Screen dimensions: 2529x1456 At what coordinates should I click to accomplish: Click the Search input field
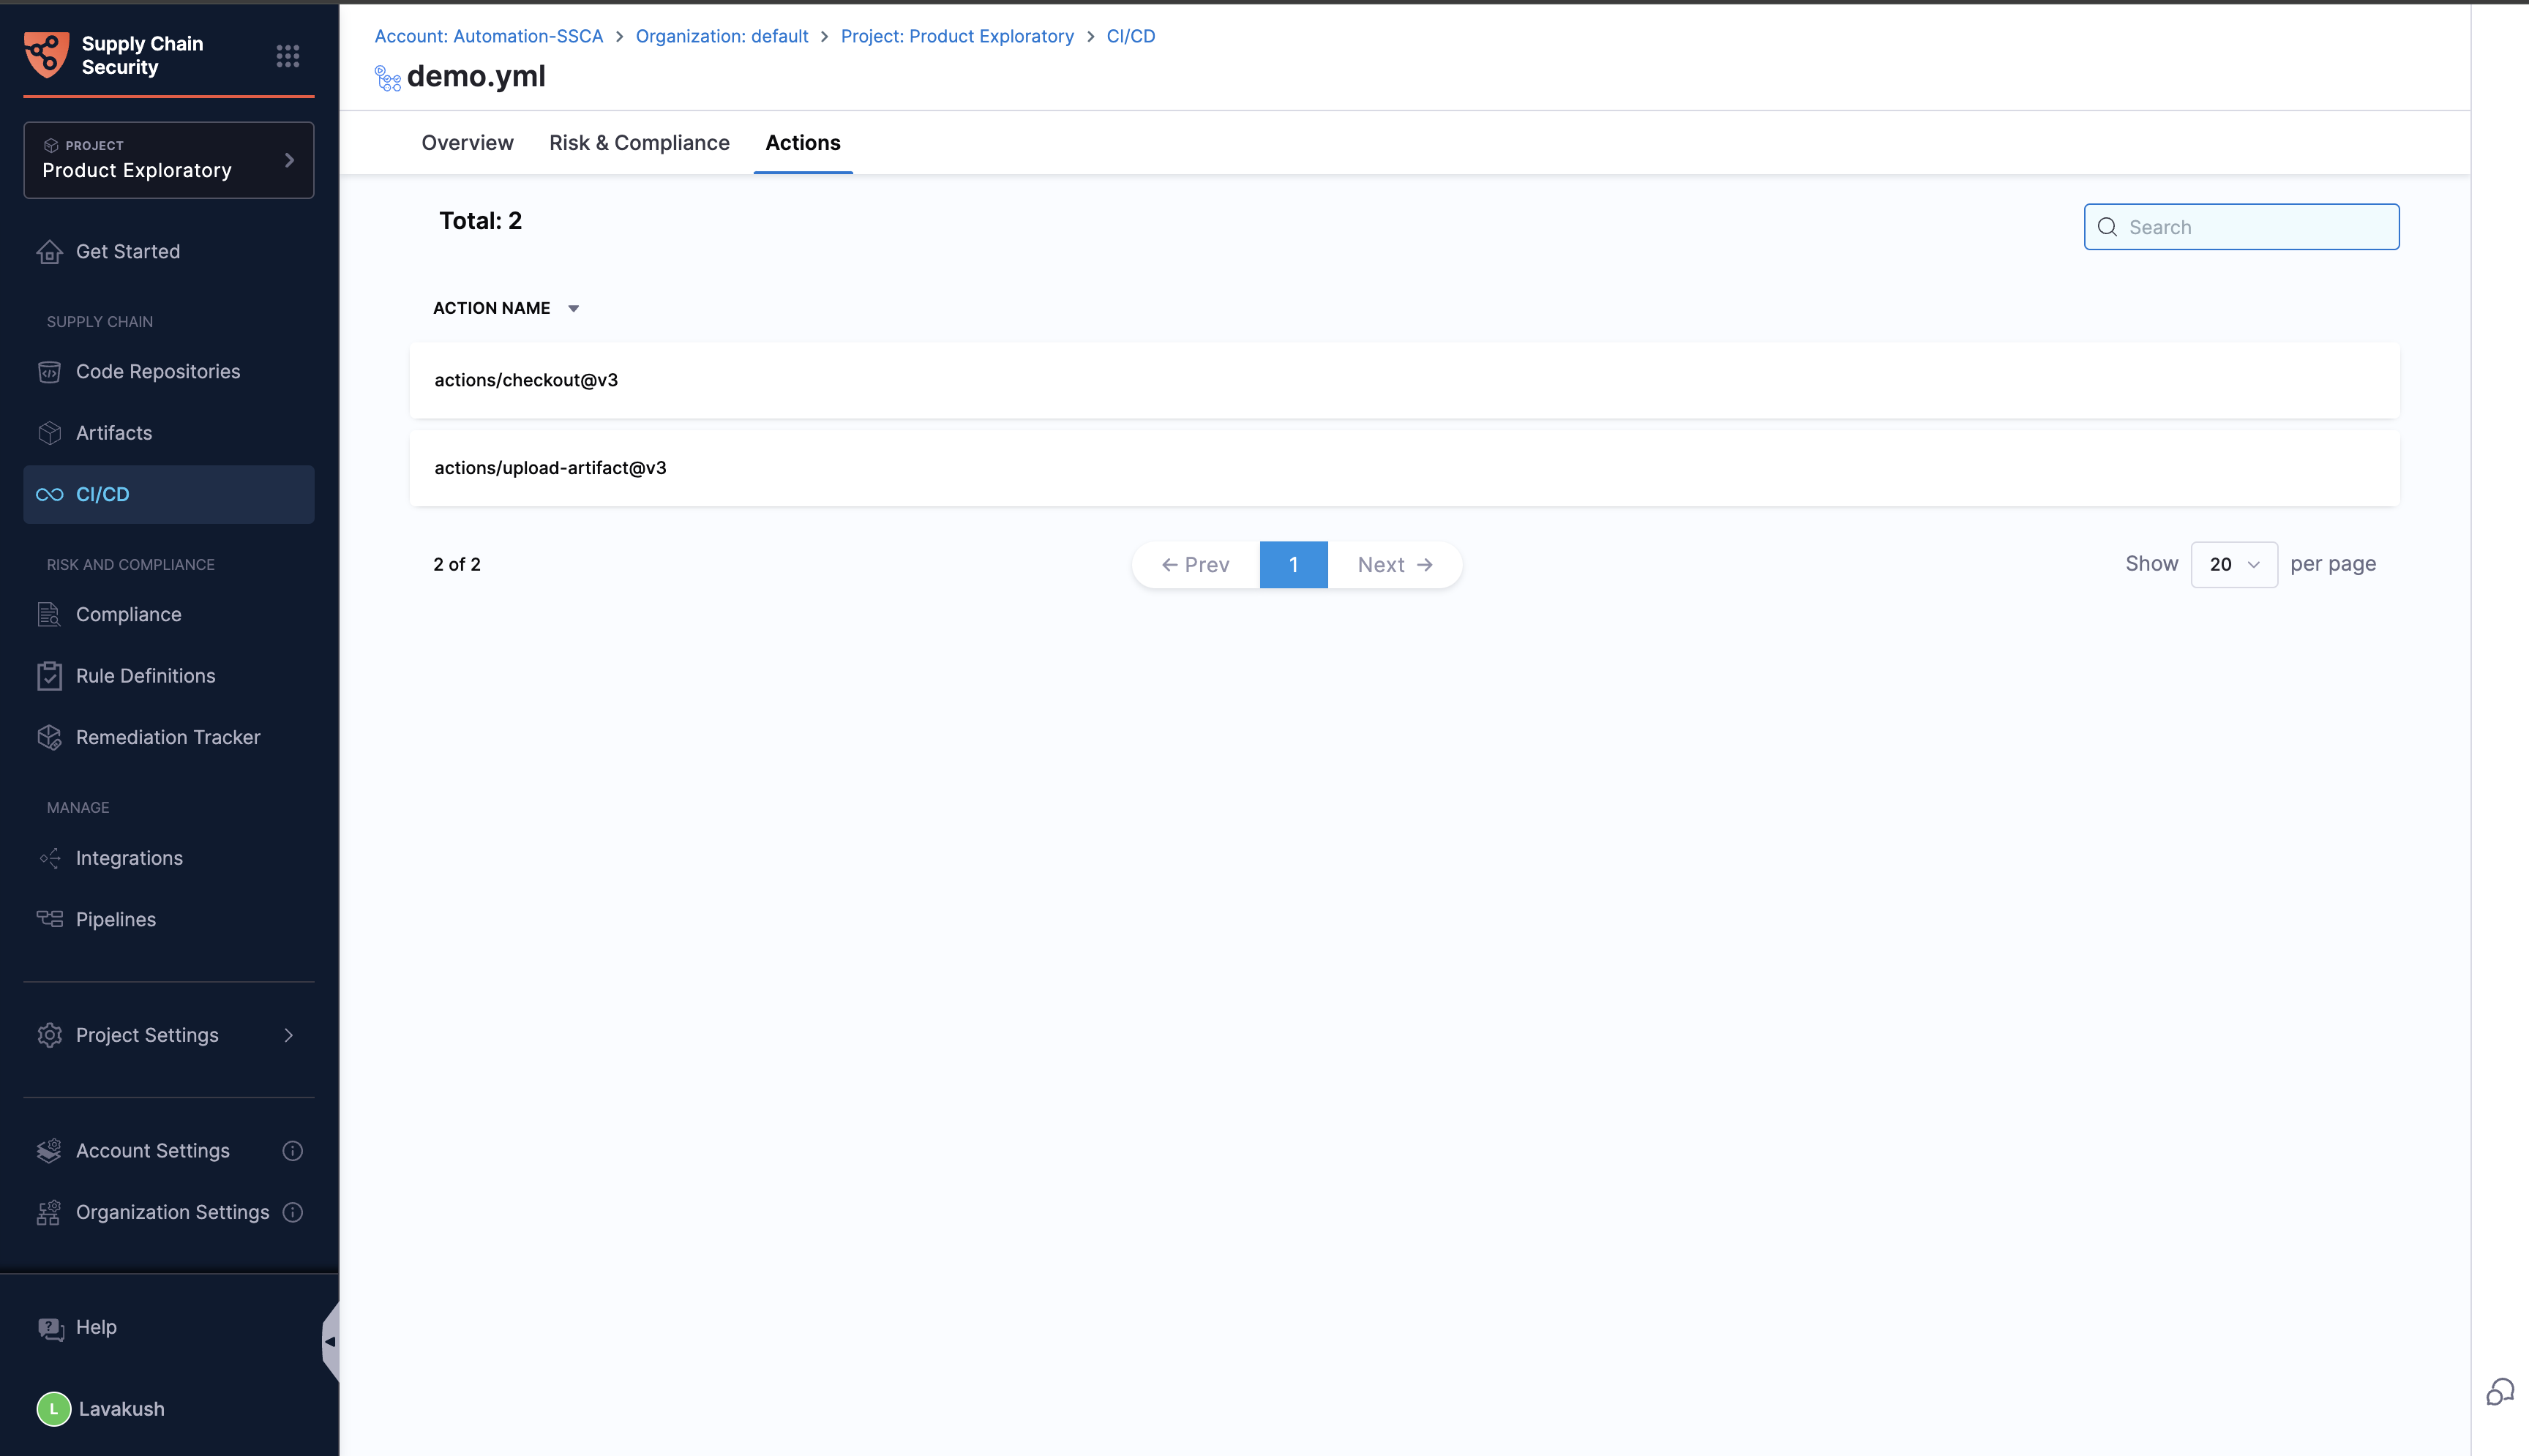2256,227
